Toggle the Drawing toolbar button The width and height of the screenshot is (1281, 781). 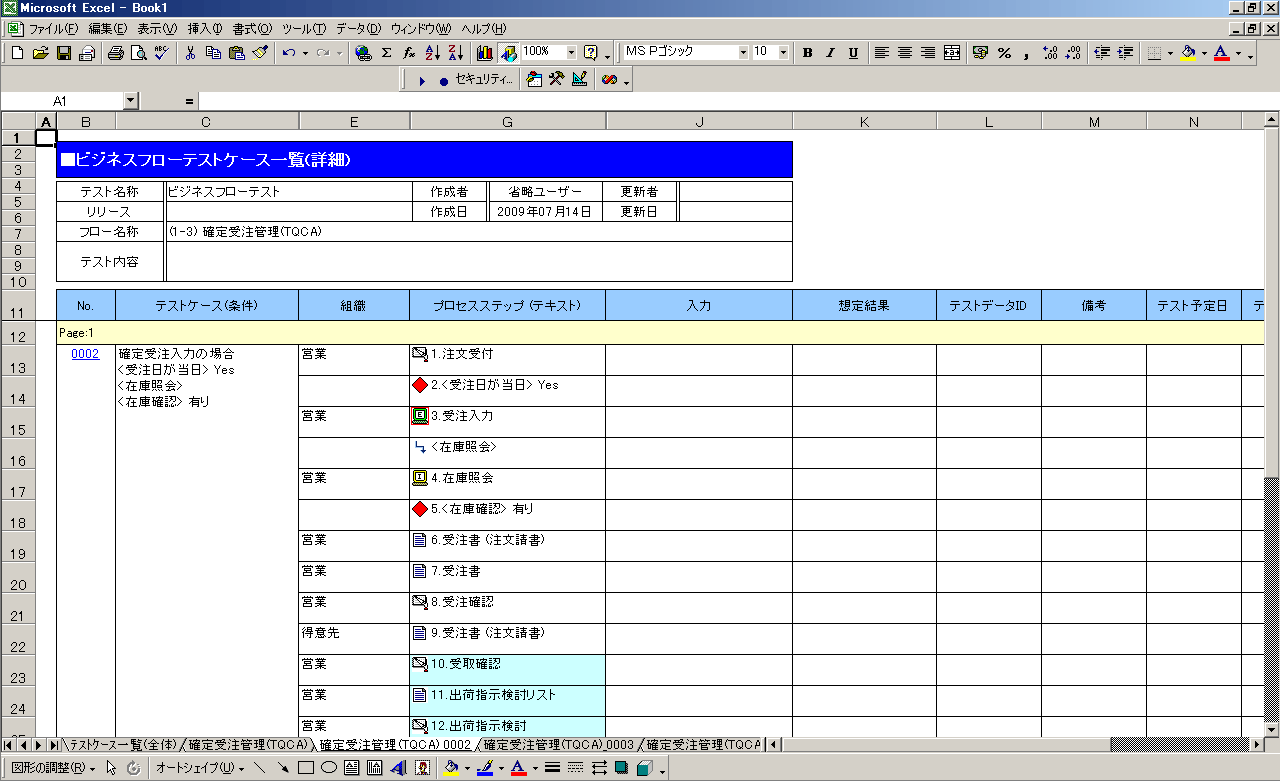(x=508, y=52)
